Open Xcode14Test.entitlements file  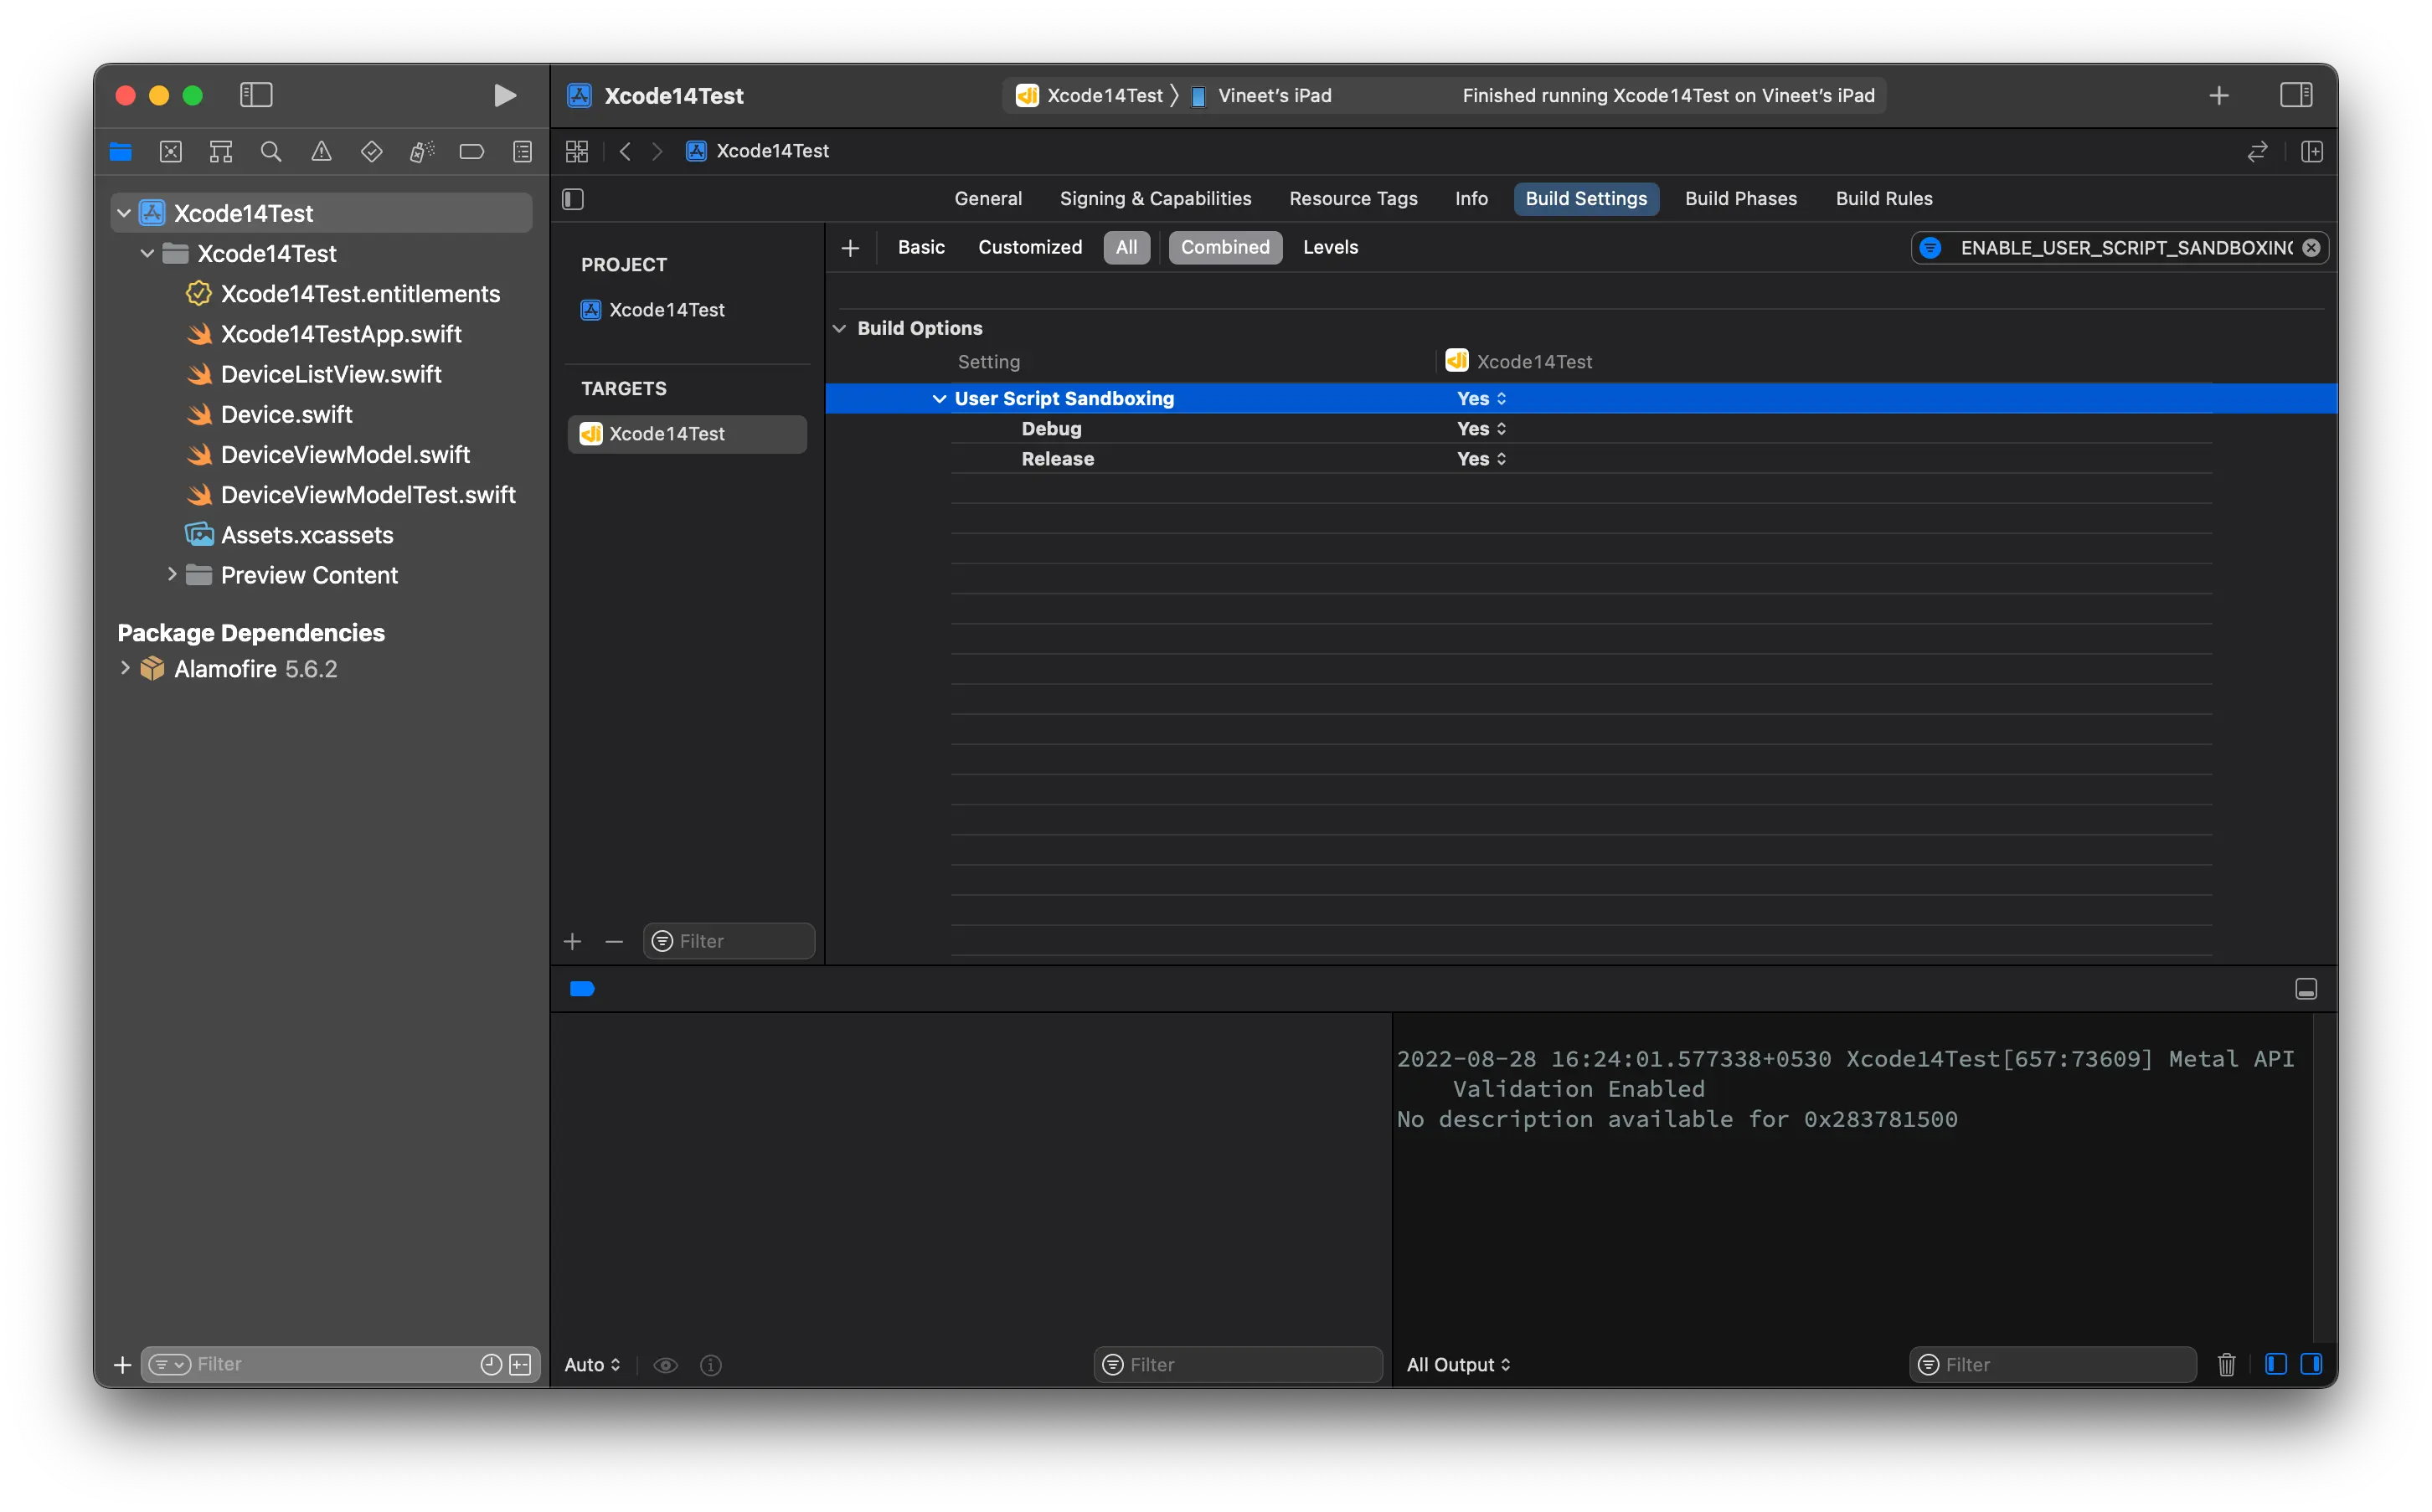344,294
